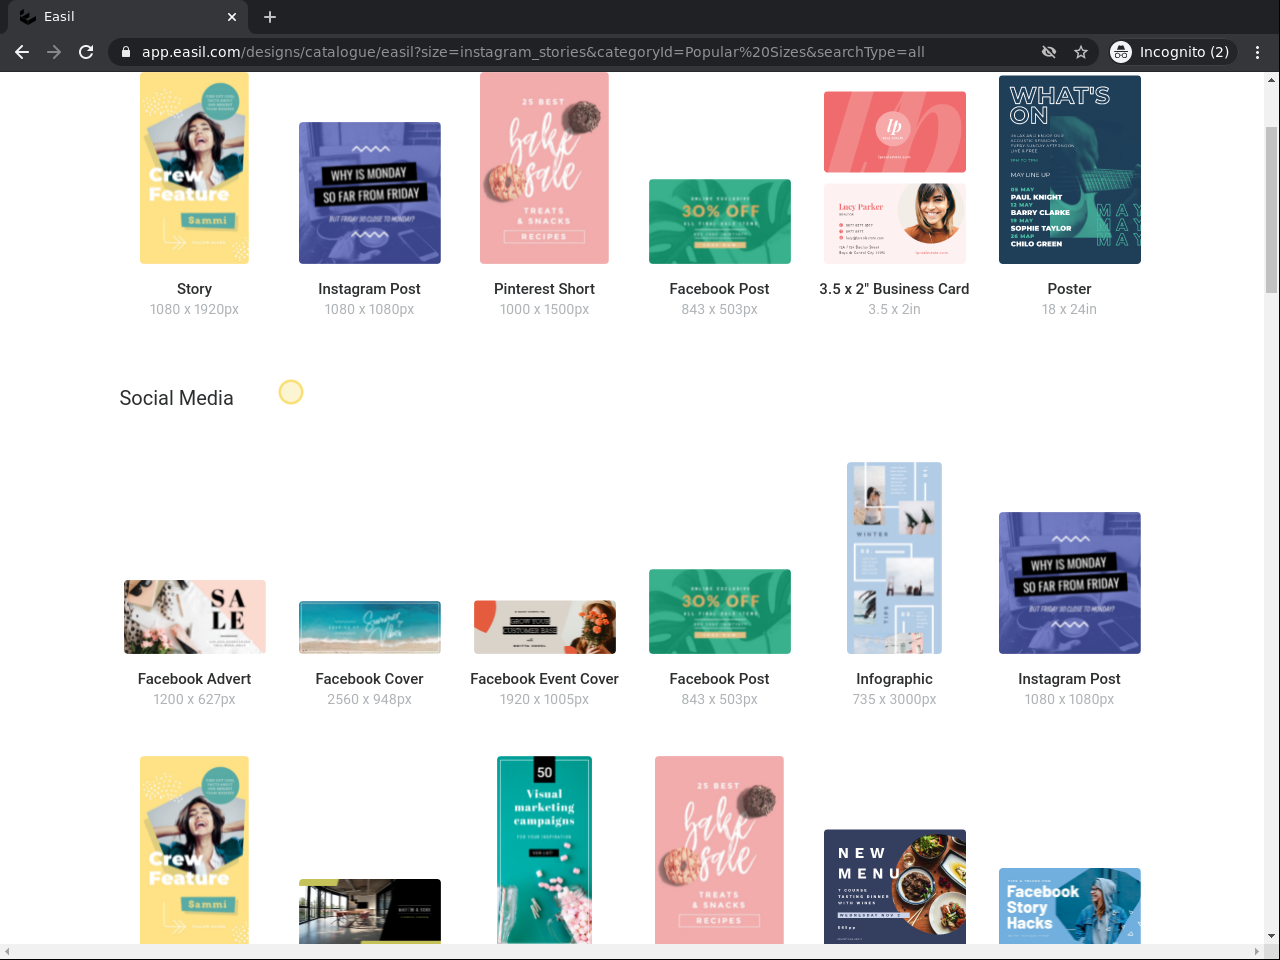Select Instagram Post thumbnail beside Pinterest Short
The width and height of the screenshot is (1280, 960).
pos(370,193)
